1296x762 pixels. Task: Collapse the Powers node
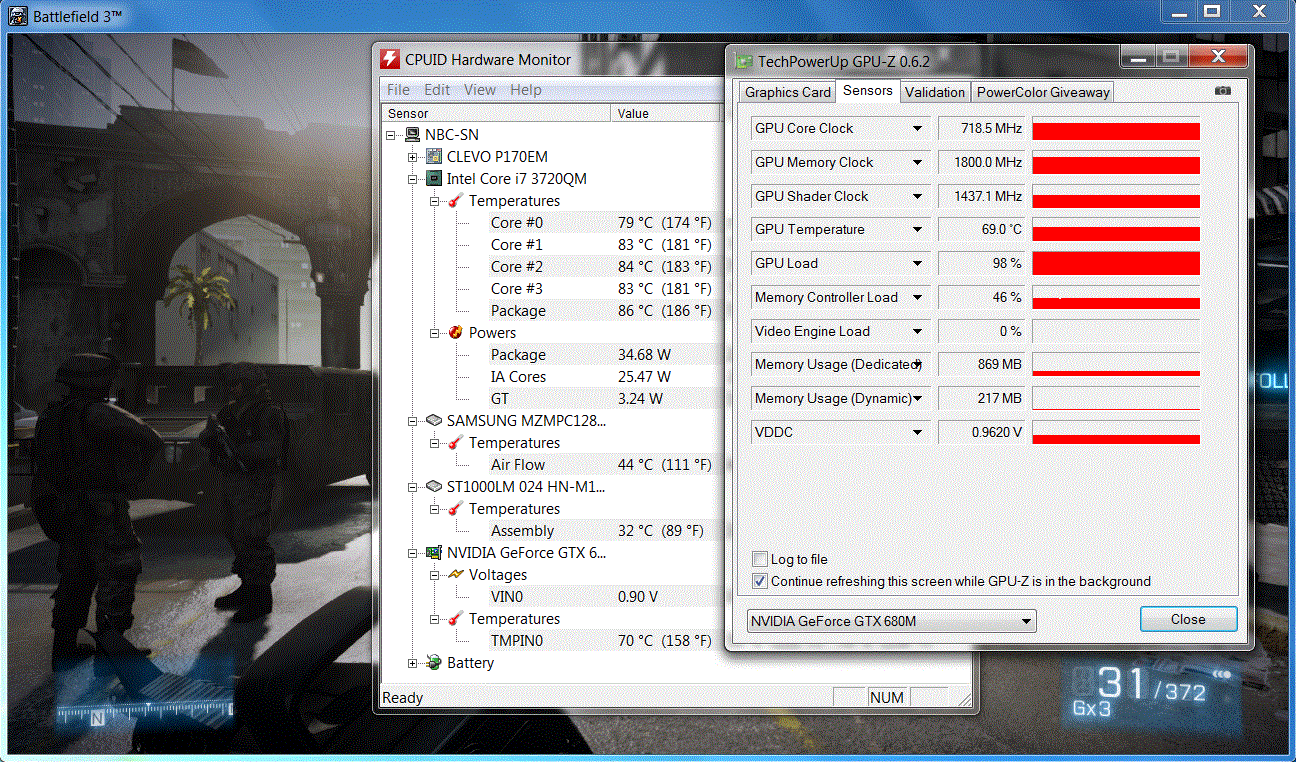pyautogui.click(x=435, y=333)
